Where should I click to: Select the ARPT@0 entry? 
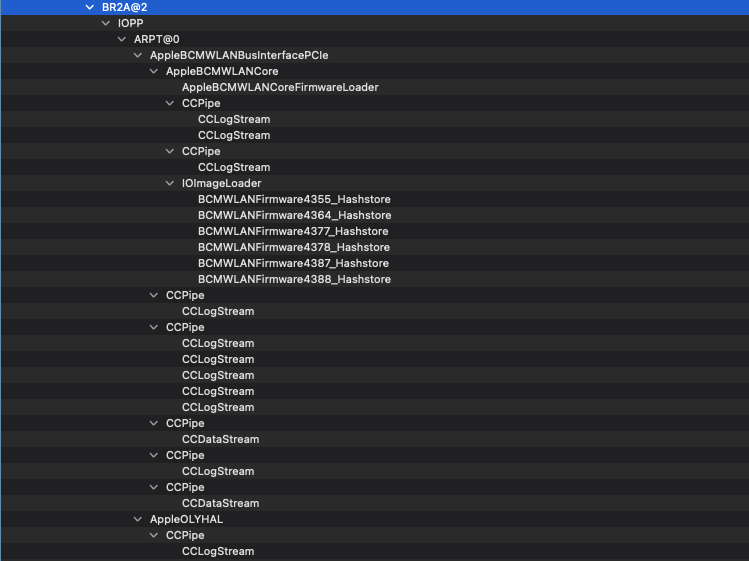(x=157, y=39)
